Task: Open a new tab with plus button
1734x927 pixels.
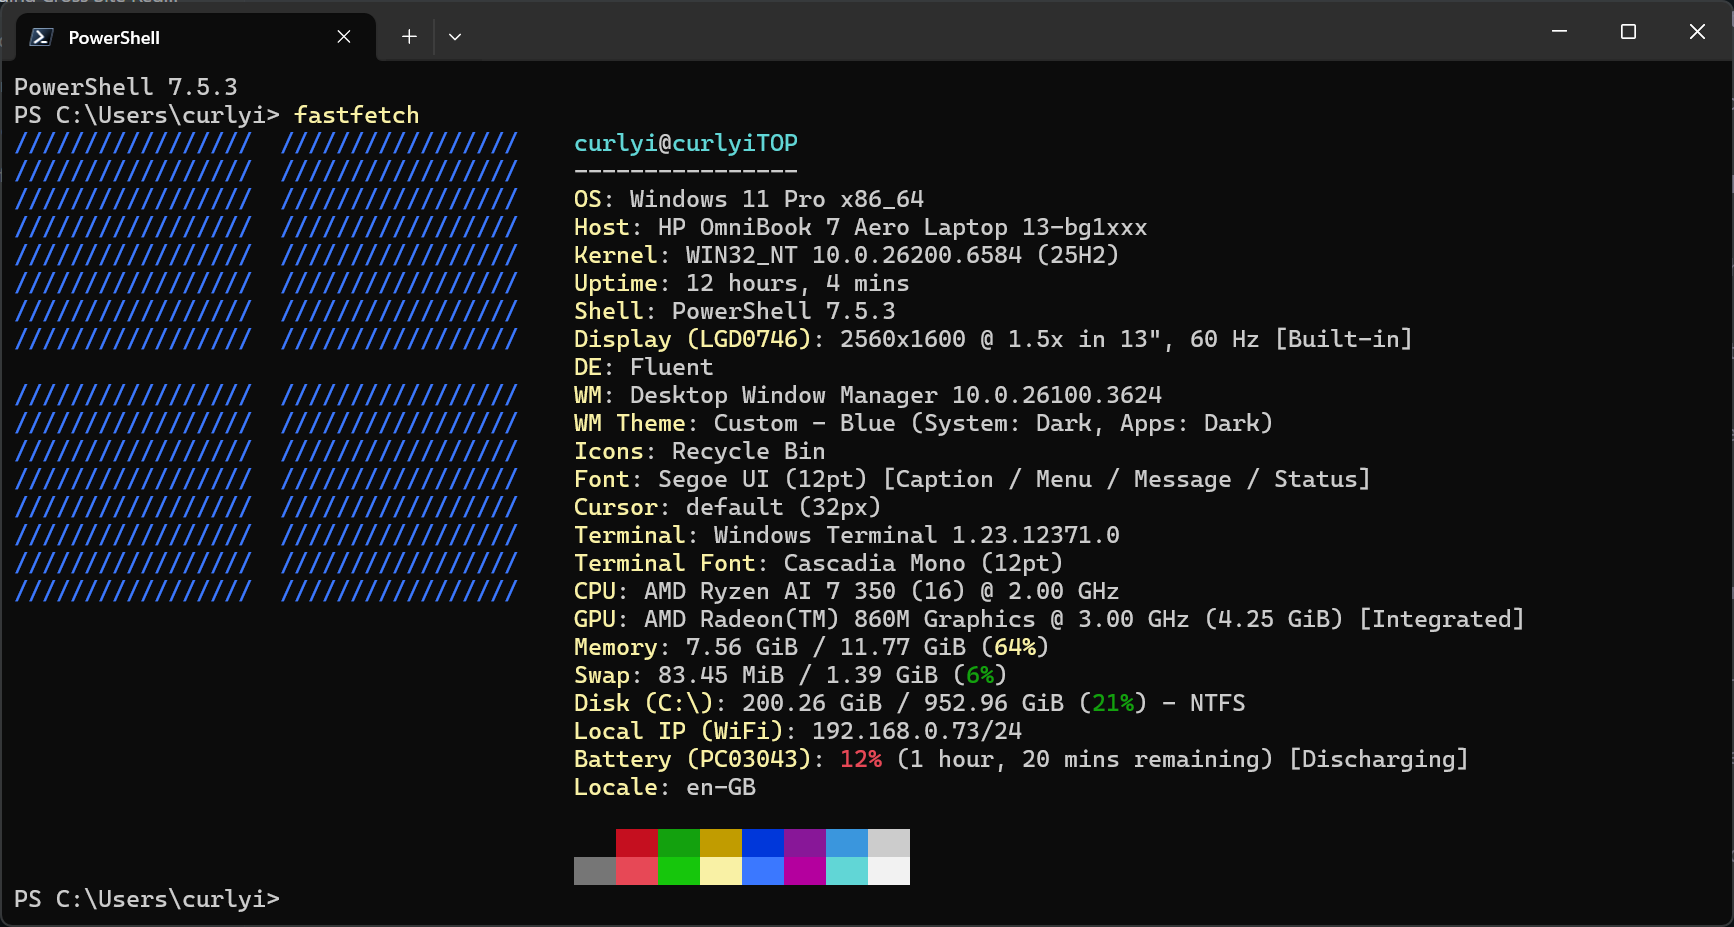Action: pos(409,37)
